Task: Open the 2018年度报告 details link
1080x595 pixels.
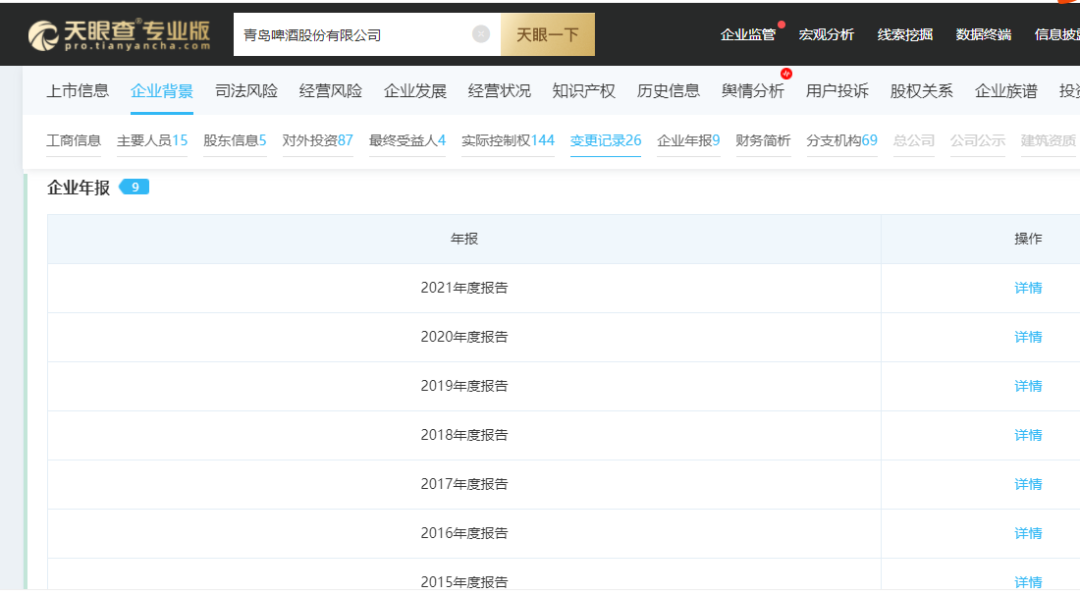Action: tap(1028, 435)
